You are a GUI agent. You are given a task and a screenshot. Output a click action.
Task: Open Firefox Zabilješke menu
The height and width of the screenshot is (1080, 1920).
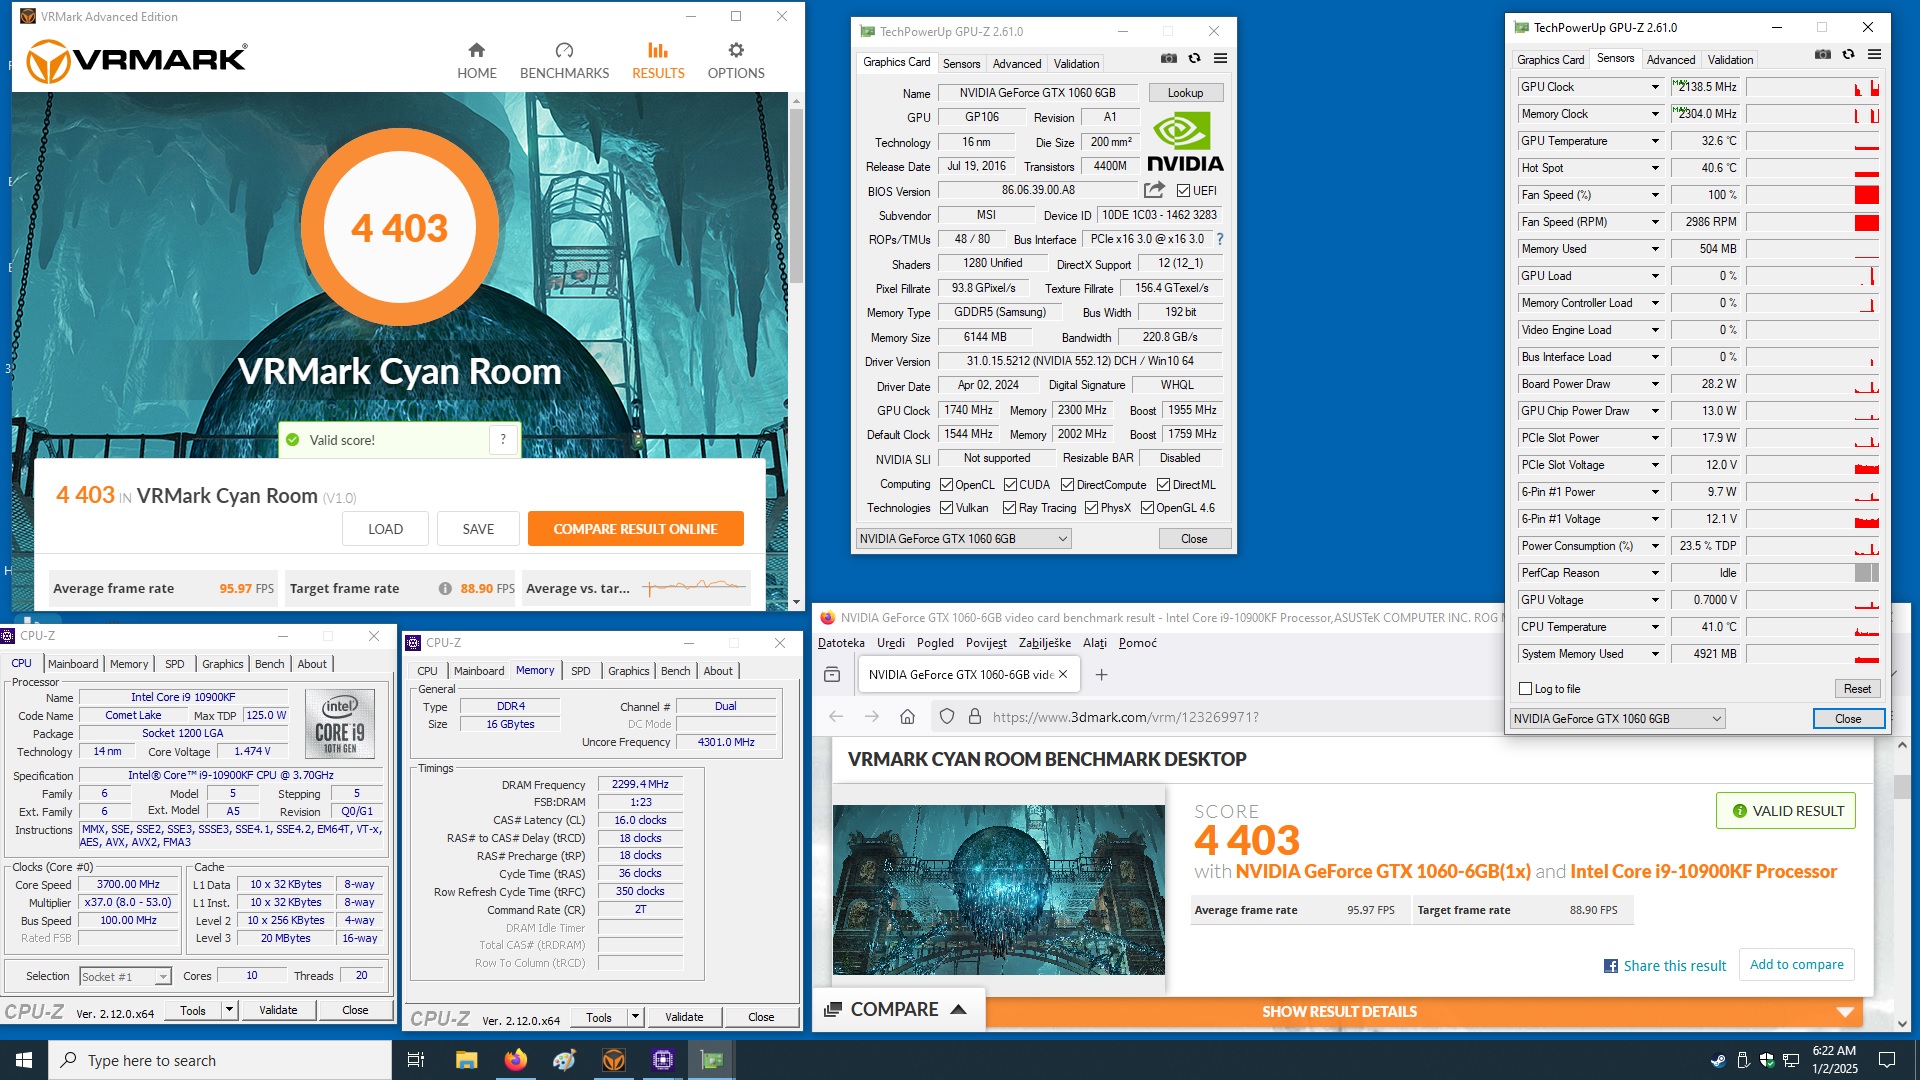tap(1044, 643)
